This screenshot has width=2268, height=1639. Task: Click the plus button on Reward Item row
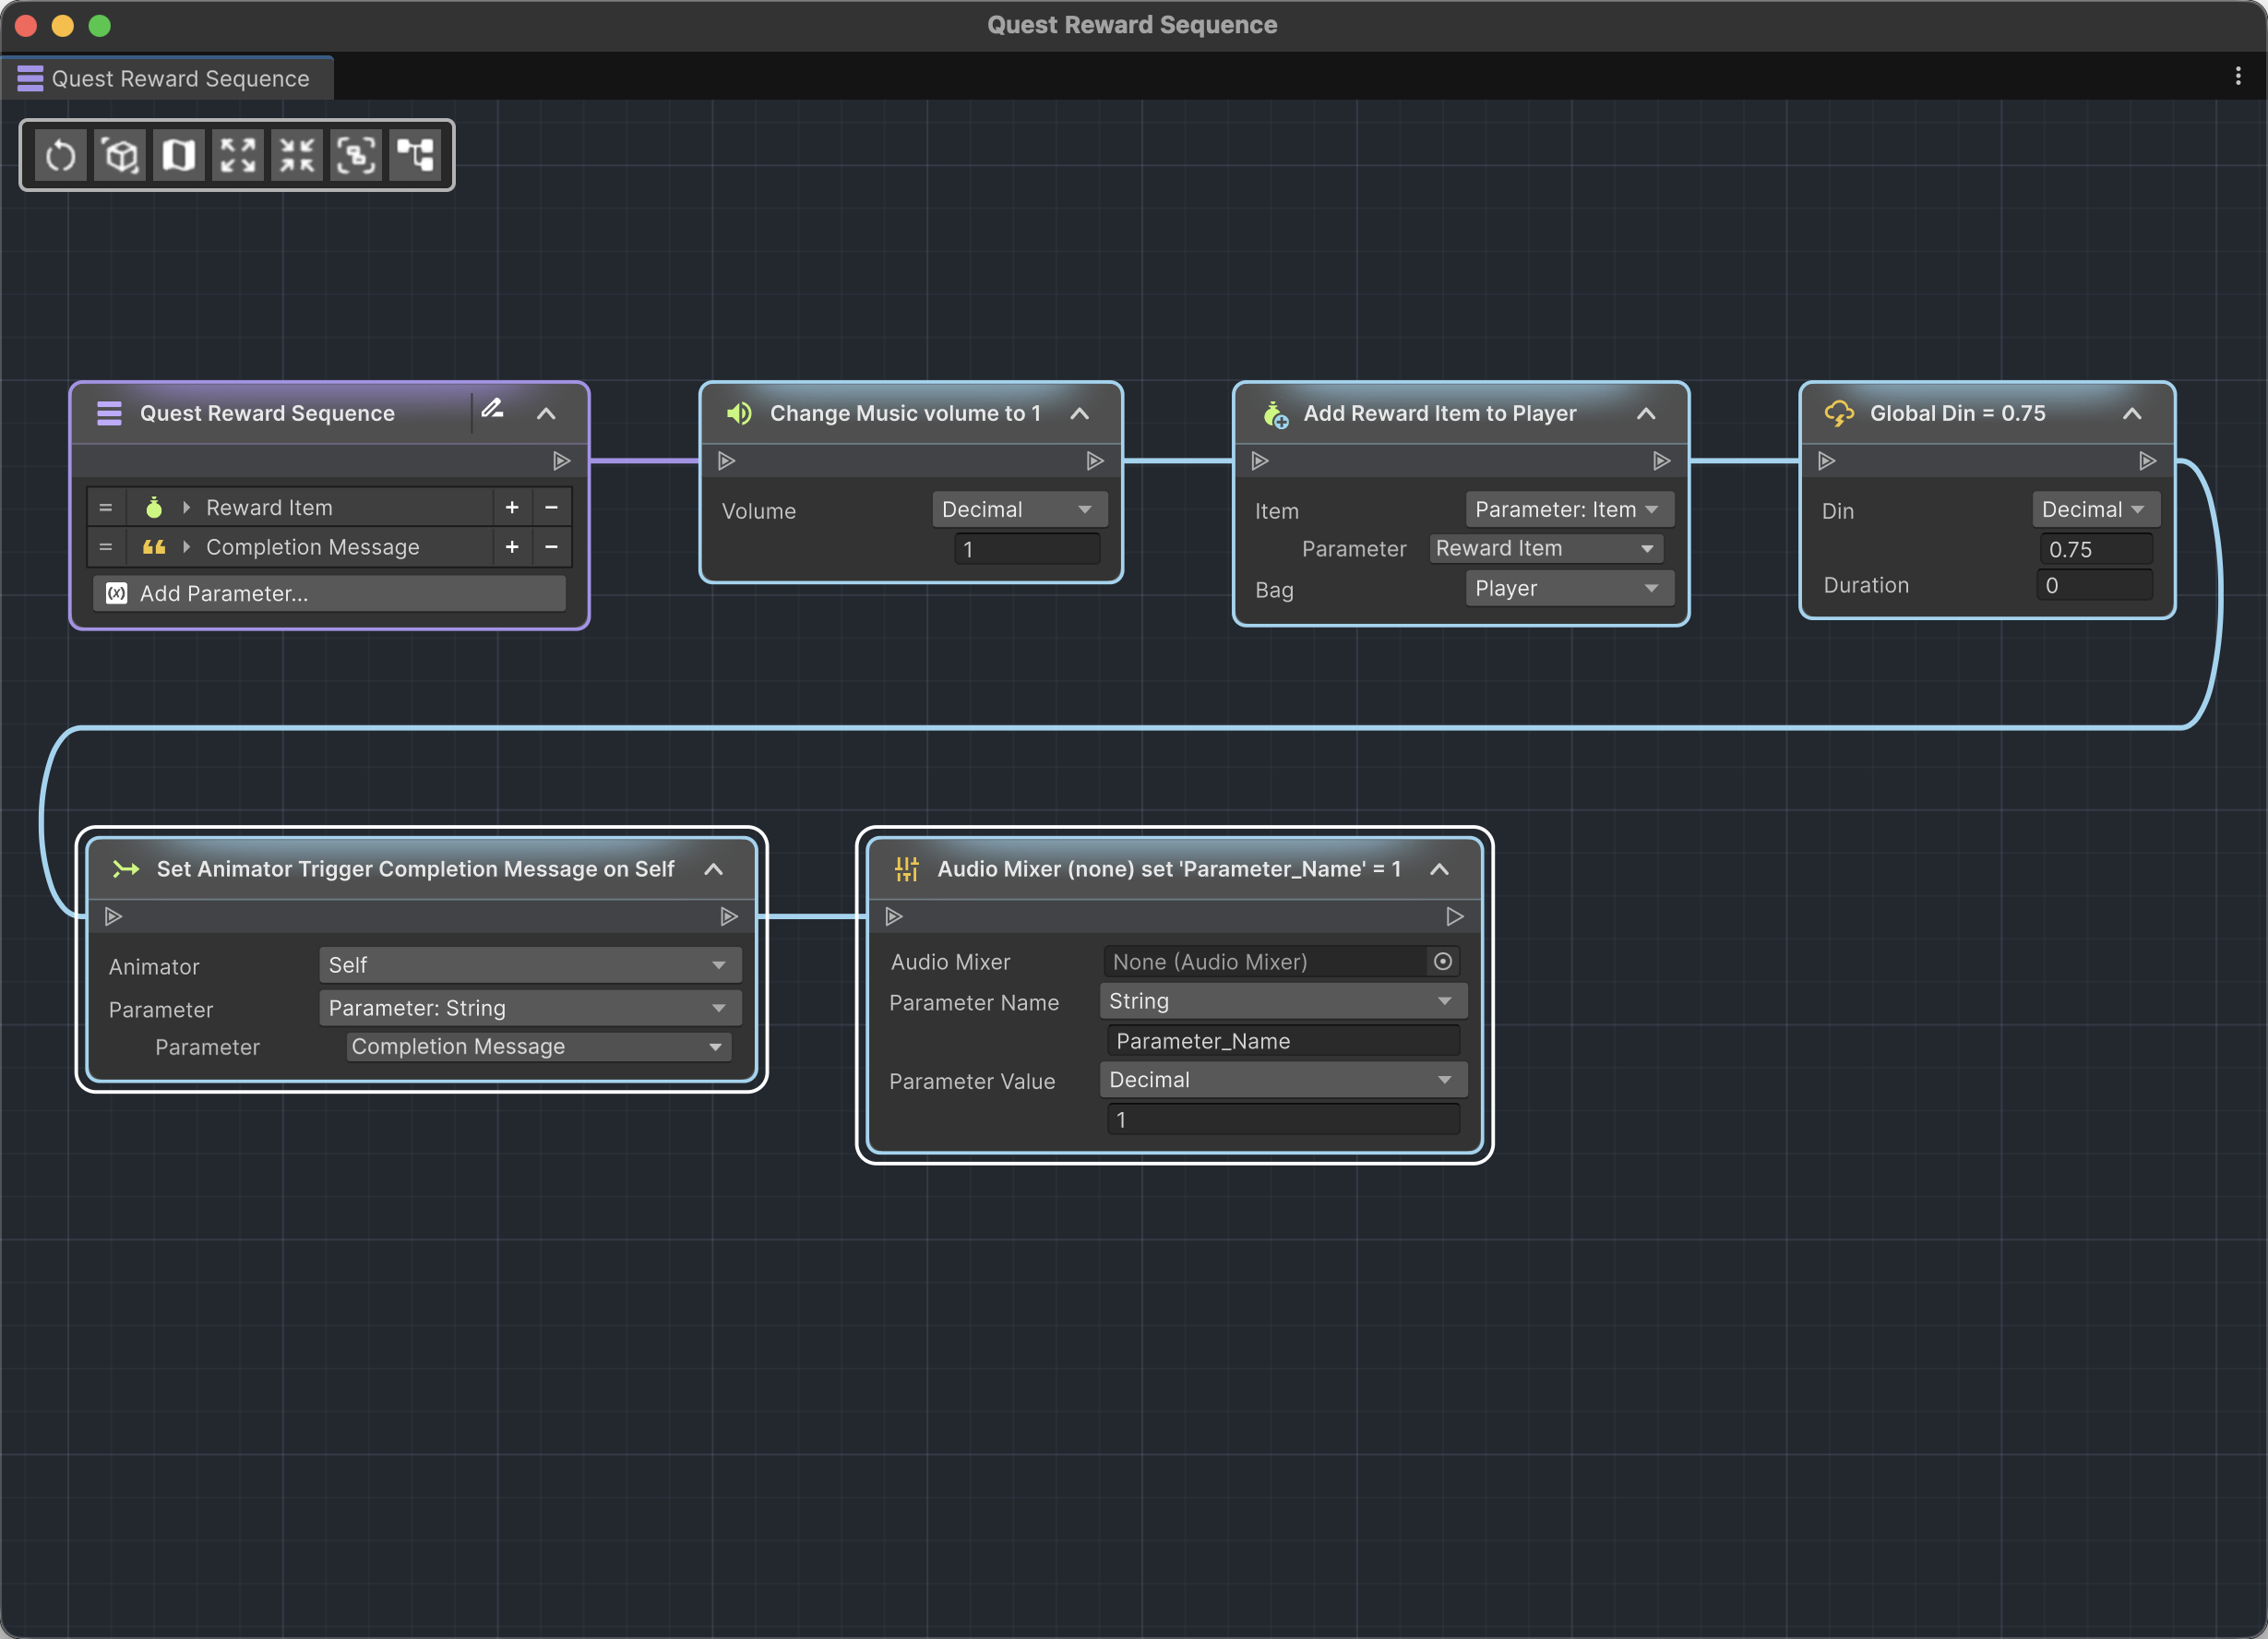512,508
